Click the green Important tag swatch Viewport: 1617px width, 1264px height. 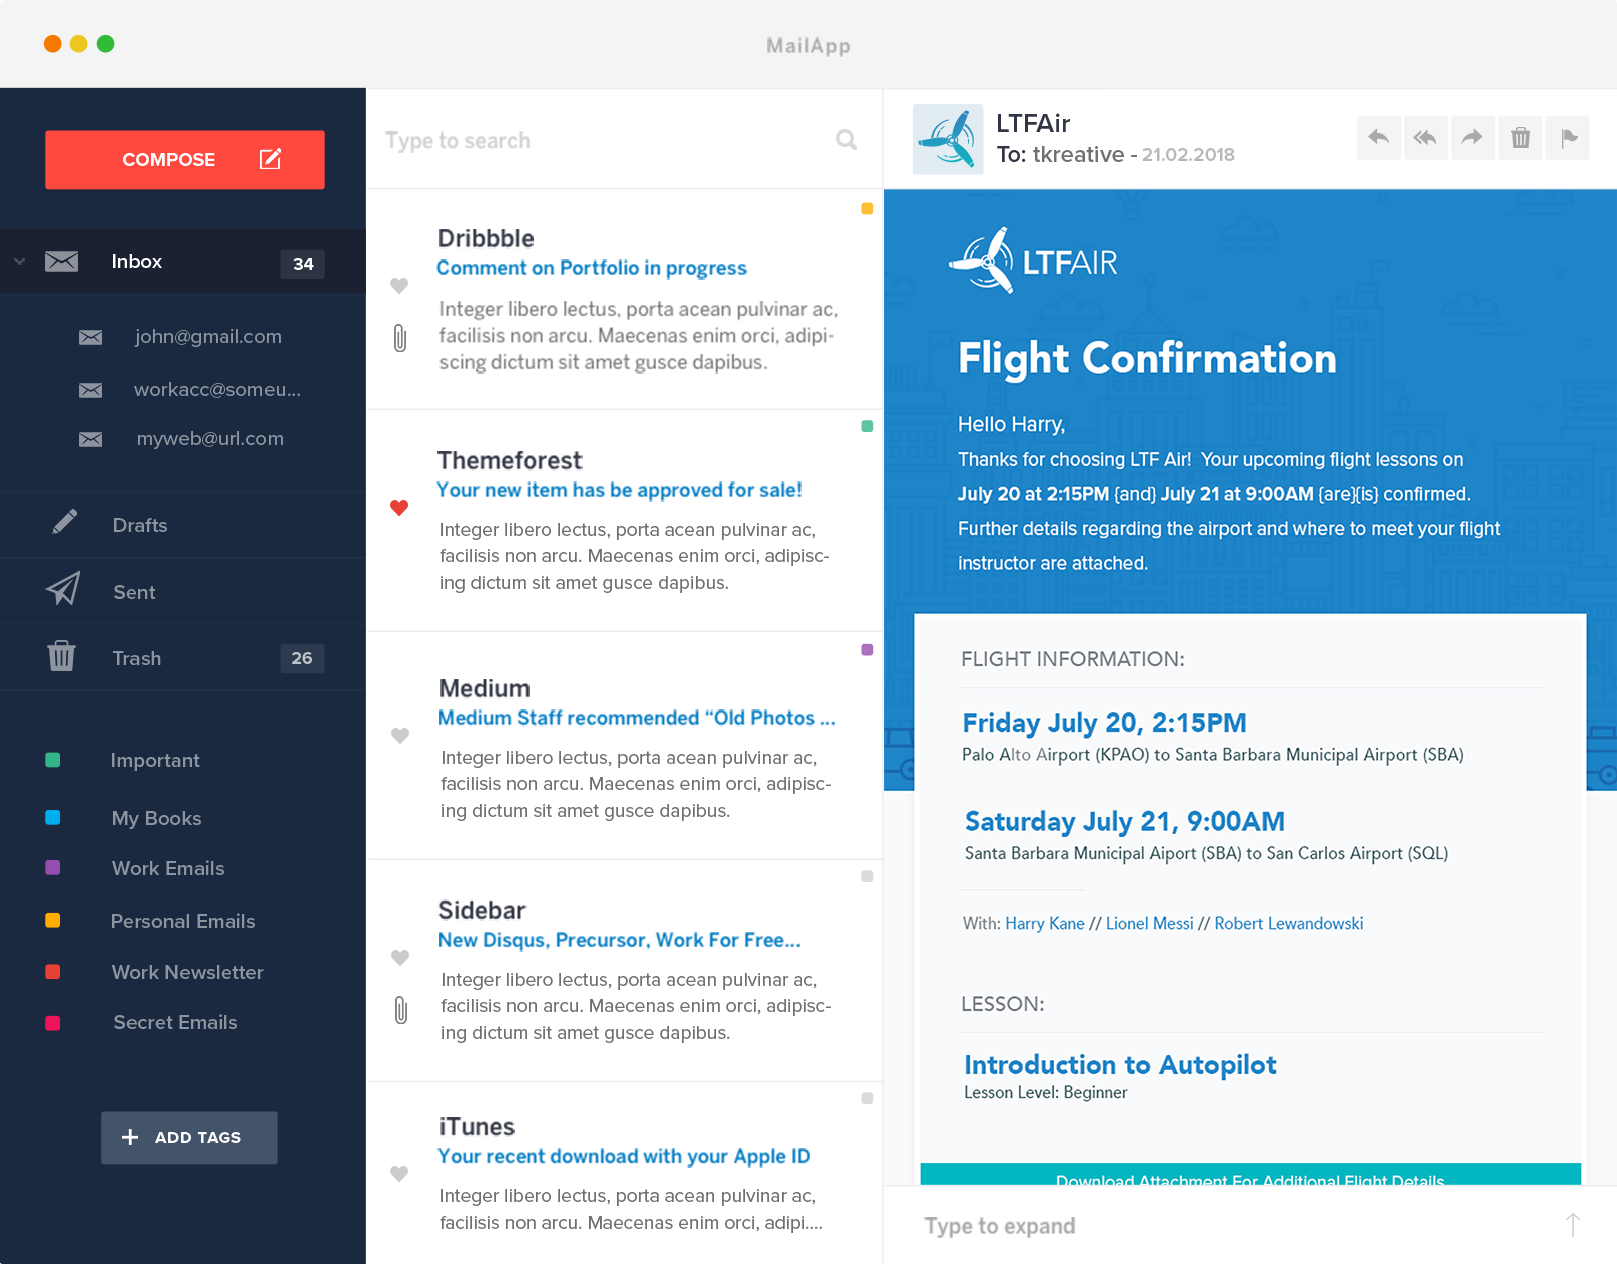pos(53,760)
